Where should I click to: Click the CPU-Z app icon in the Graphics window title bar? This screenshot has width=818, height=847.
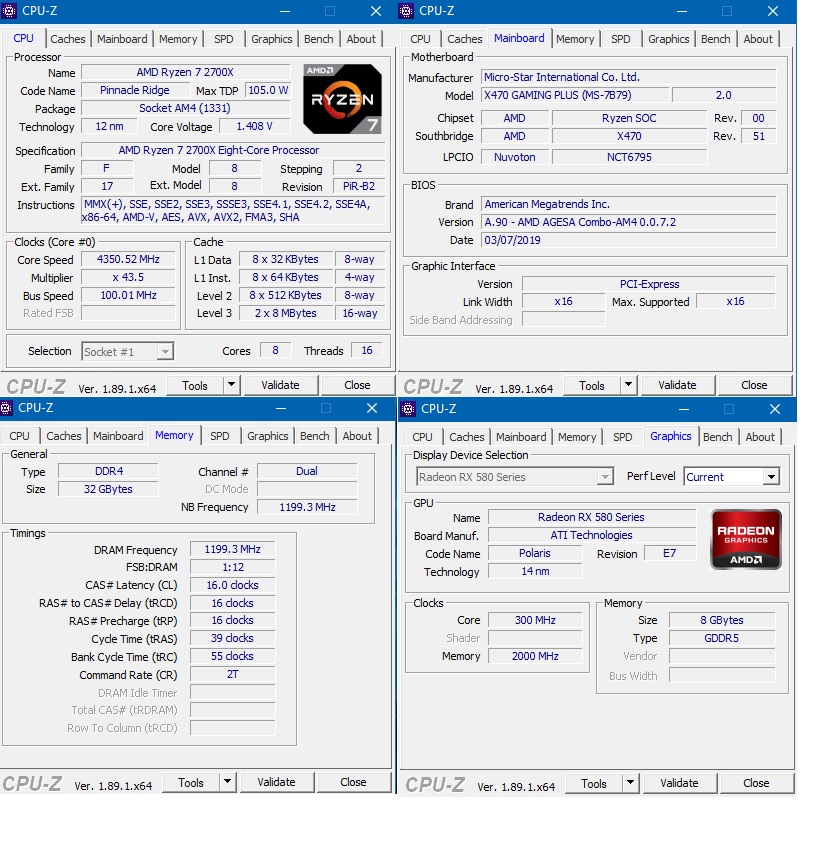coord(408,409)
